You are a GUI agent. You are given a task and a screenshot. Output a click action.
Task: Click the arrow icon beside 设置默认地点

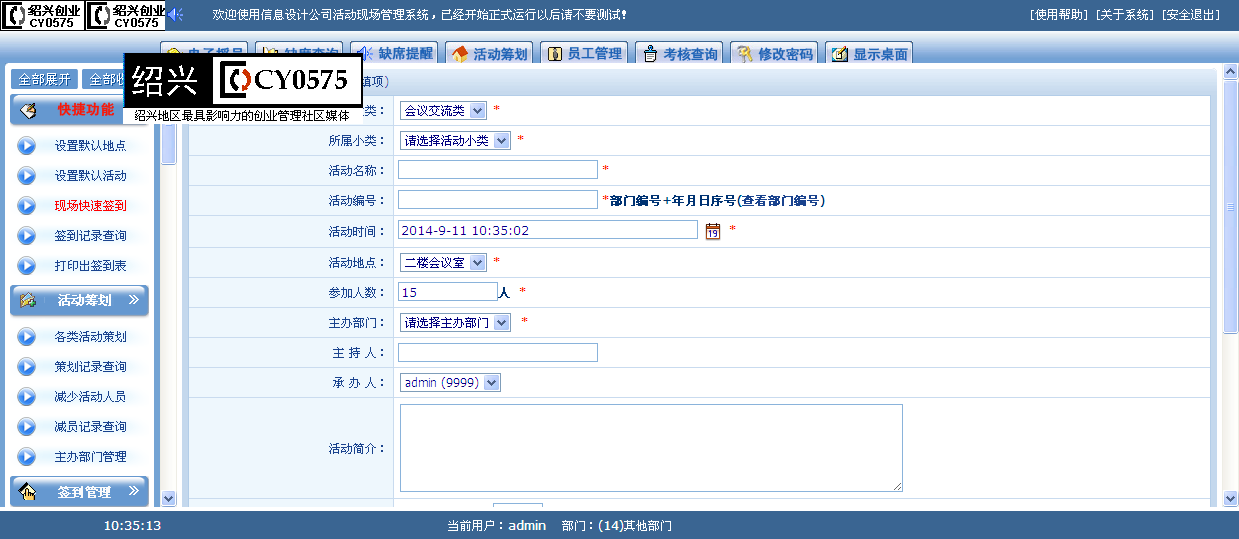tap(27, 145)
